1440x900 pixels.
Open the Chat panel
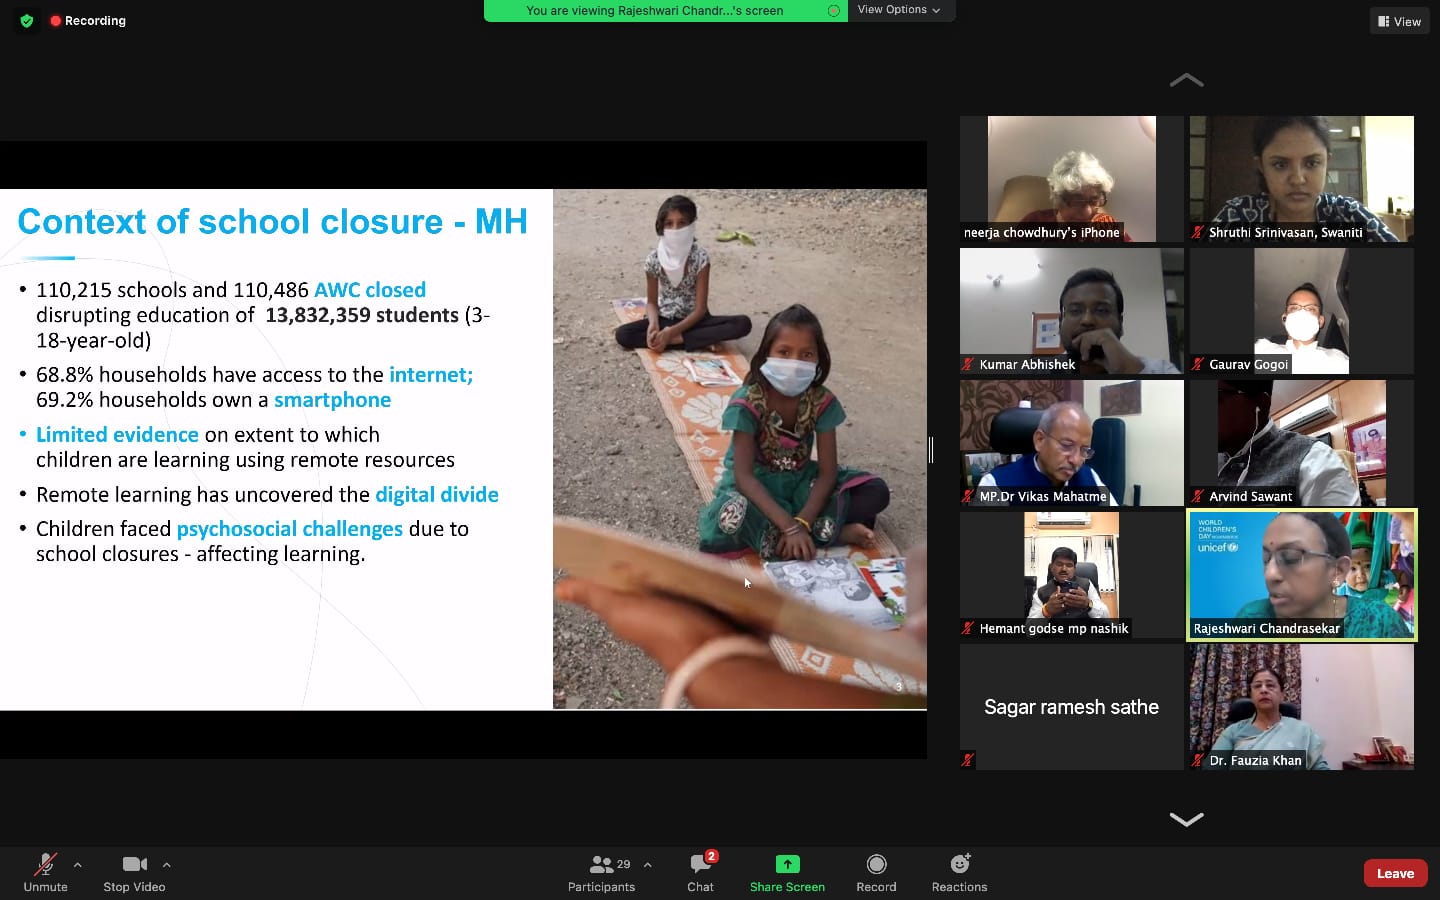click(700, 873)
